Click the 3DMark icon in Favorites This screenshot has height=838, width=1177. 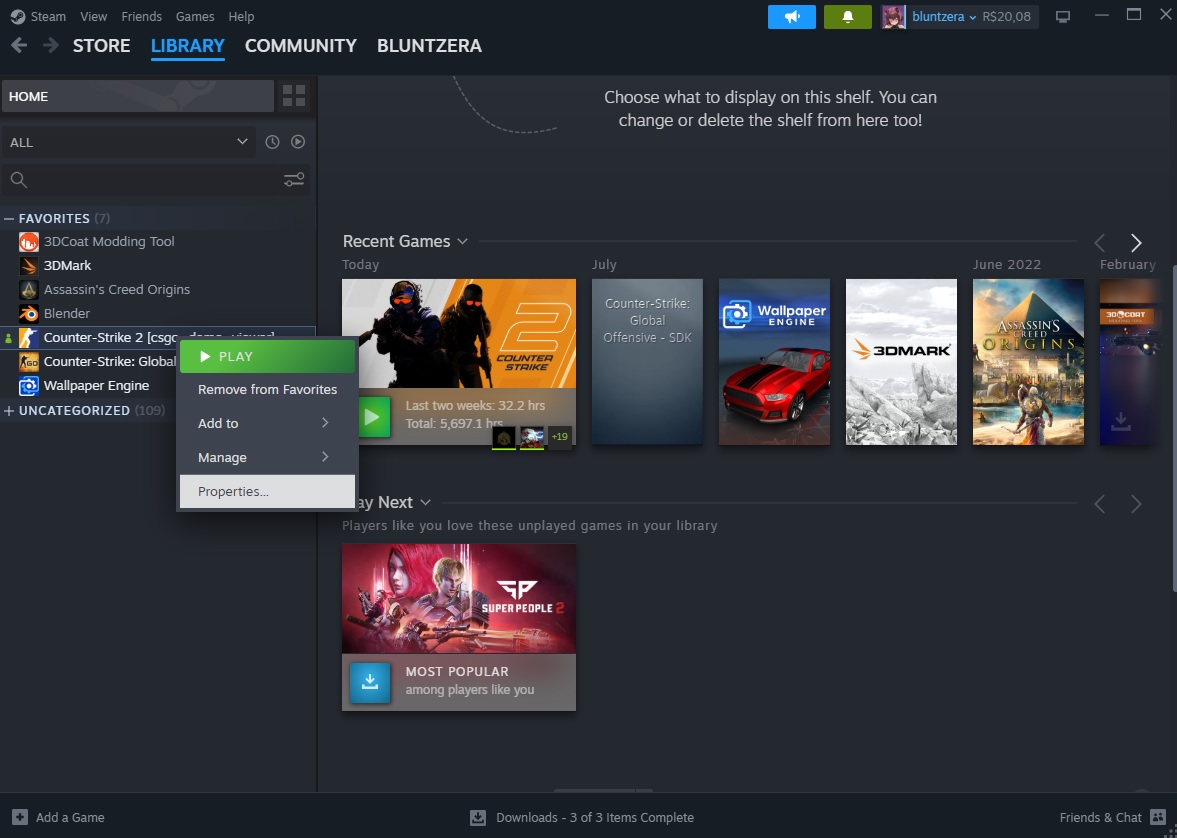pyautogui.click(x=29, y=266)
